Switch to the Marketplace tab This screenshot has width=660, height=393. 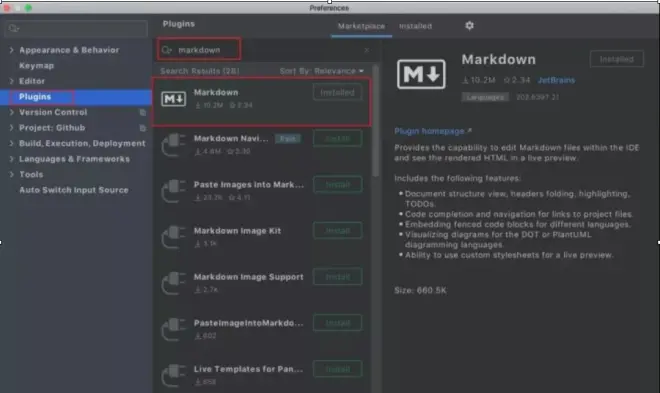(x=361, y=26)
